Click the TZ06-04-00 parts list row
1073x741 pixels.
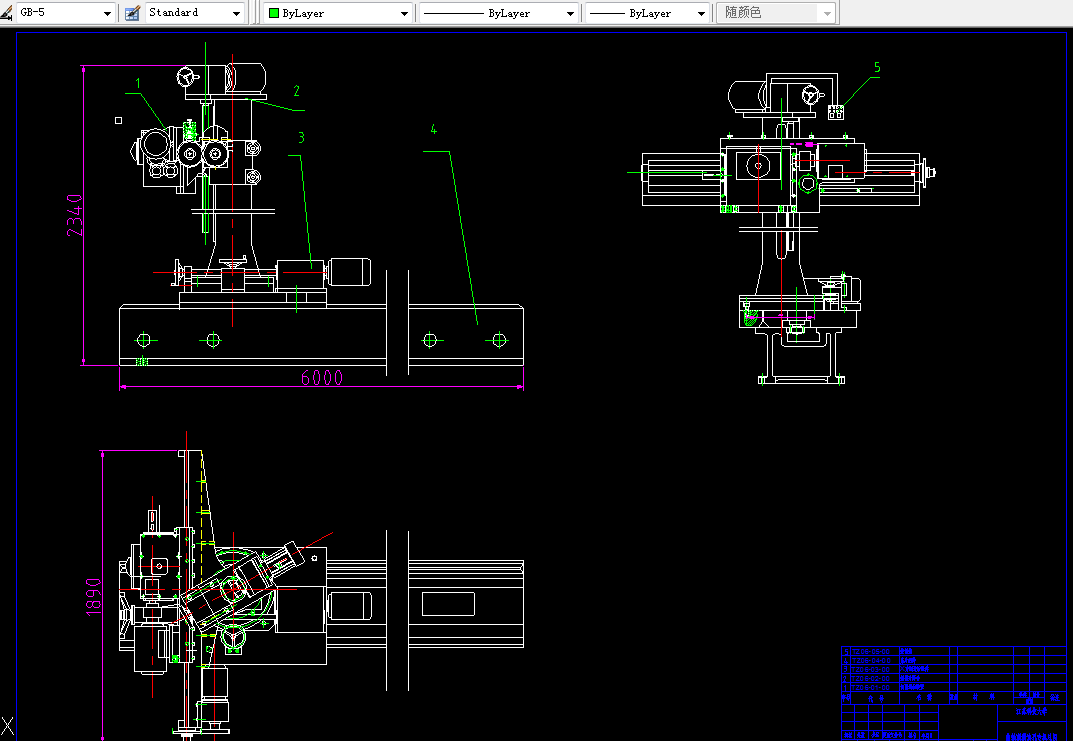(x=955, y=660)
